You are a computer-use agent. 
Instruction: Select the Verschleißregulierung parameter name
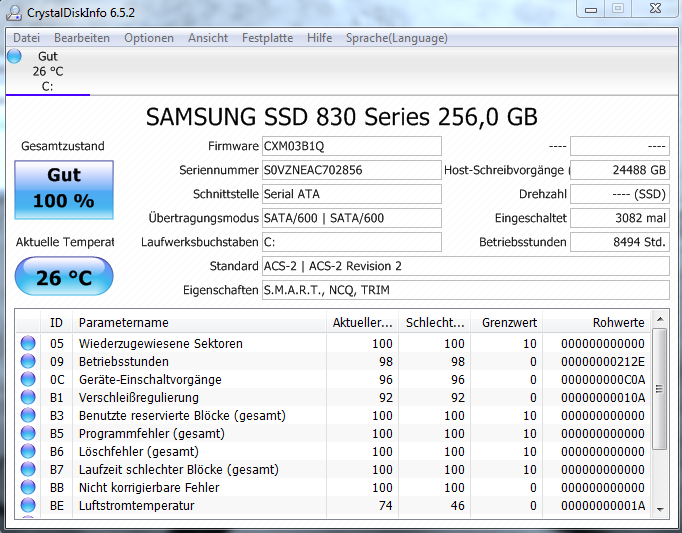click(x=138, y=398)
